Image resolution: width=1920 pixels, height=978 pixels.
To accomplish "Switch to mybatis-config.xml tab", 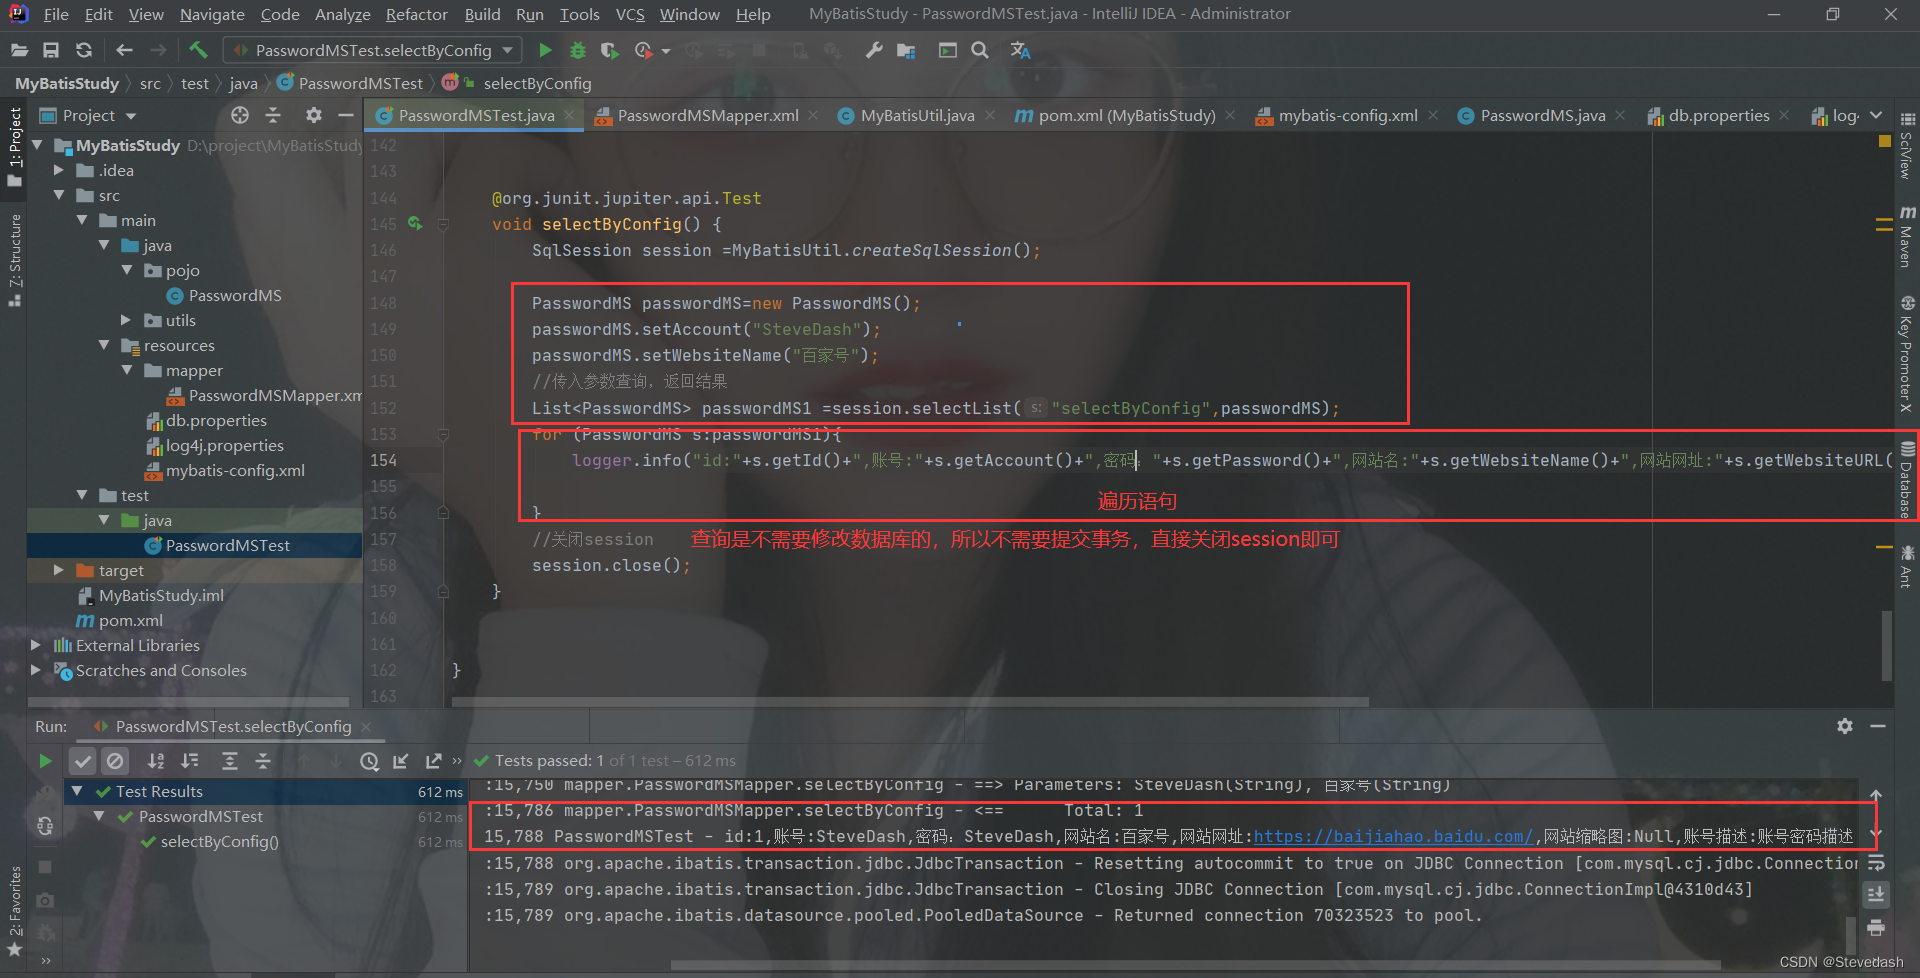I will tap(1347, 116).
